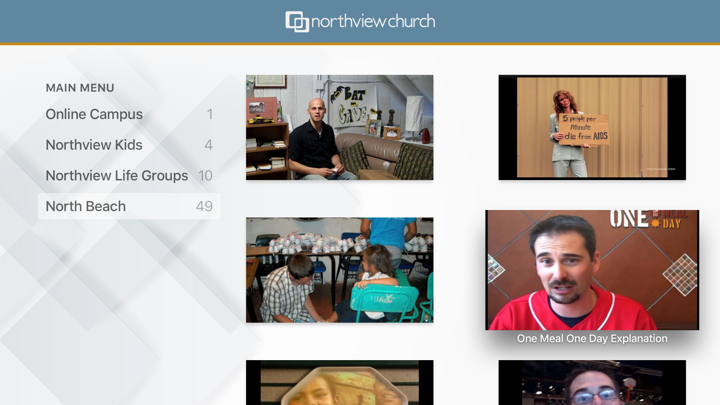Click the count 49 beside North Beach
The width and height of the screenshot is (720, 405).
[x=204, y=206]
